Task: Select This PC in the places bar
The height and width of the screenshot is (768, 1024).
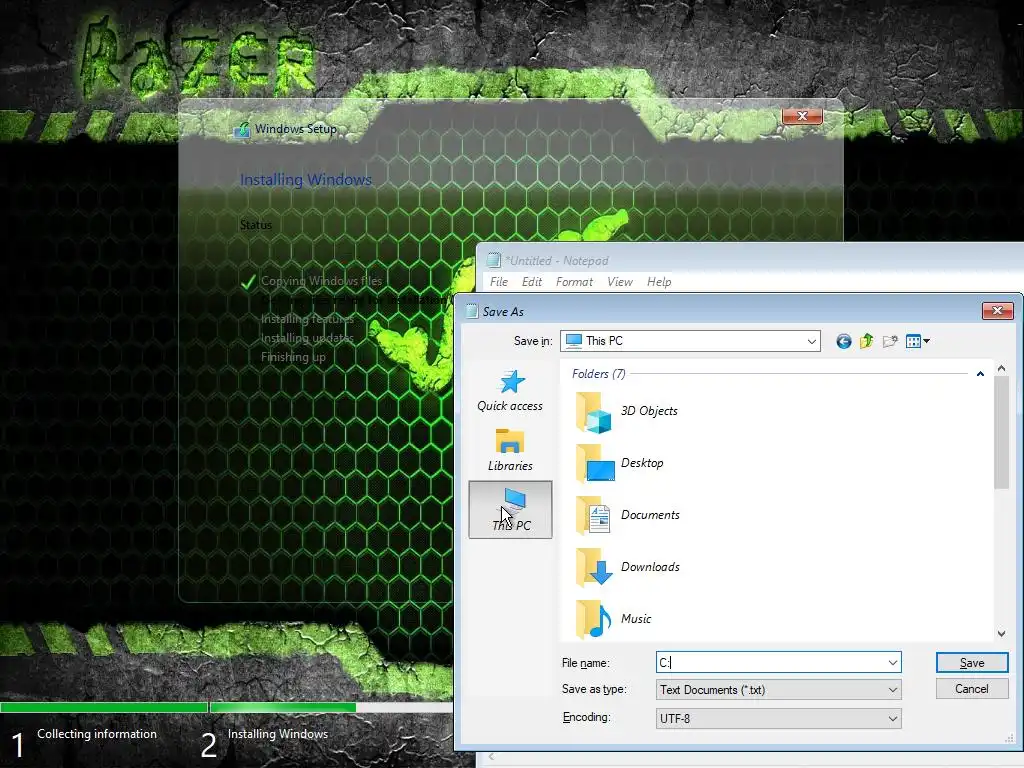Action: (x=510, y=509)
